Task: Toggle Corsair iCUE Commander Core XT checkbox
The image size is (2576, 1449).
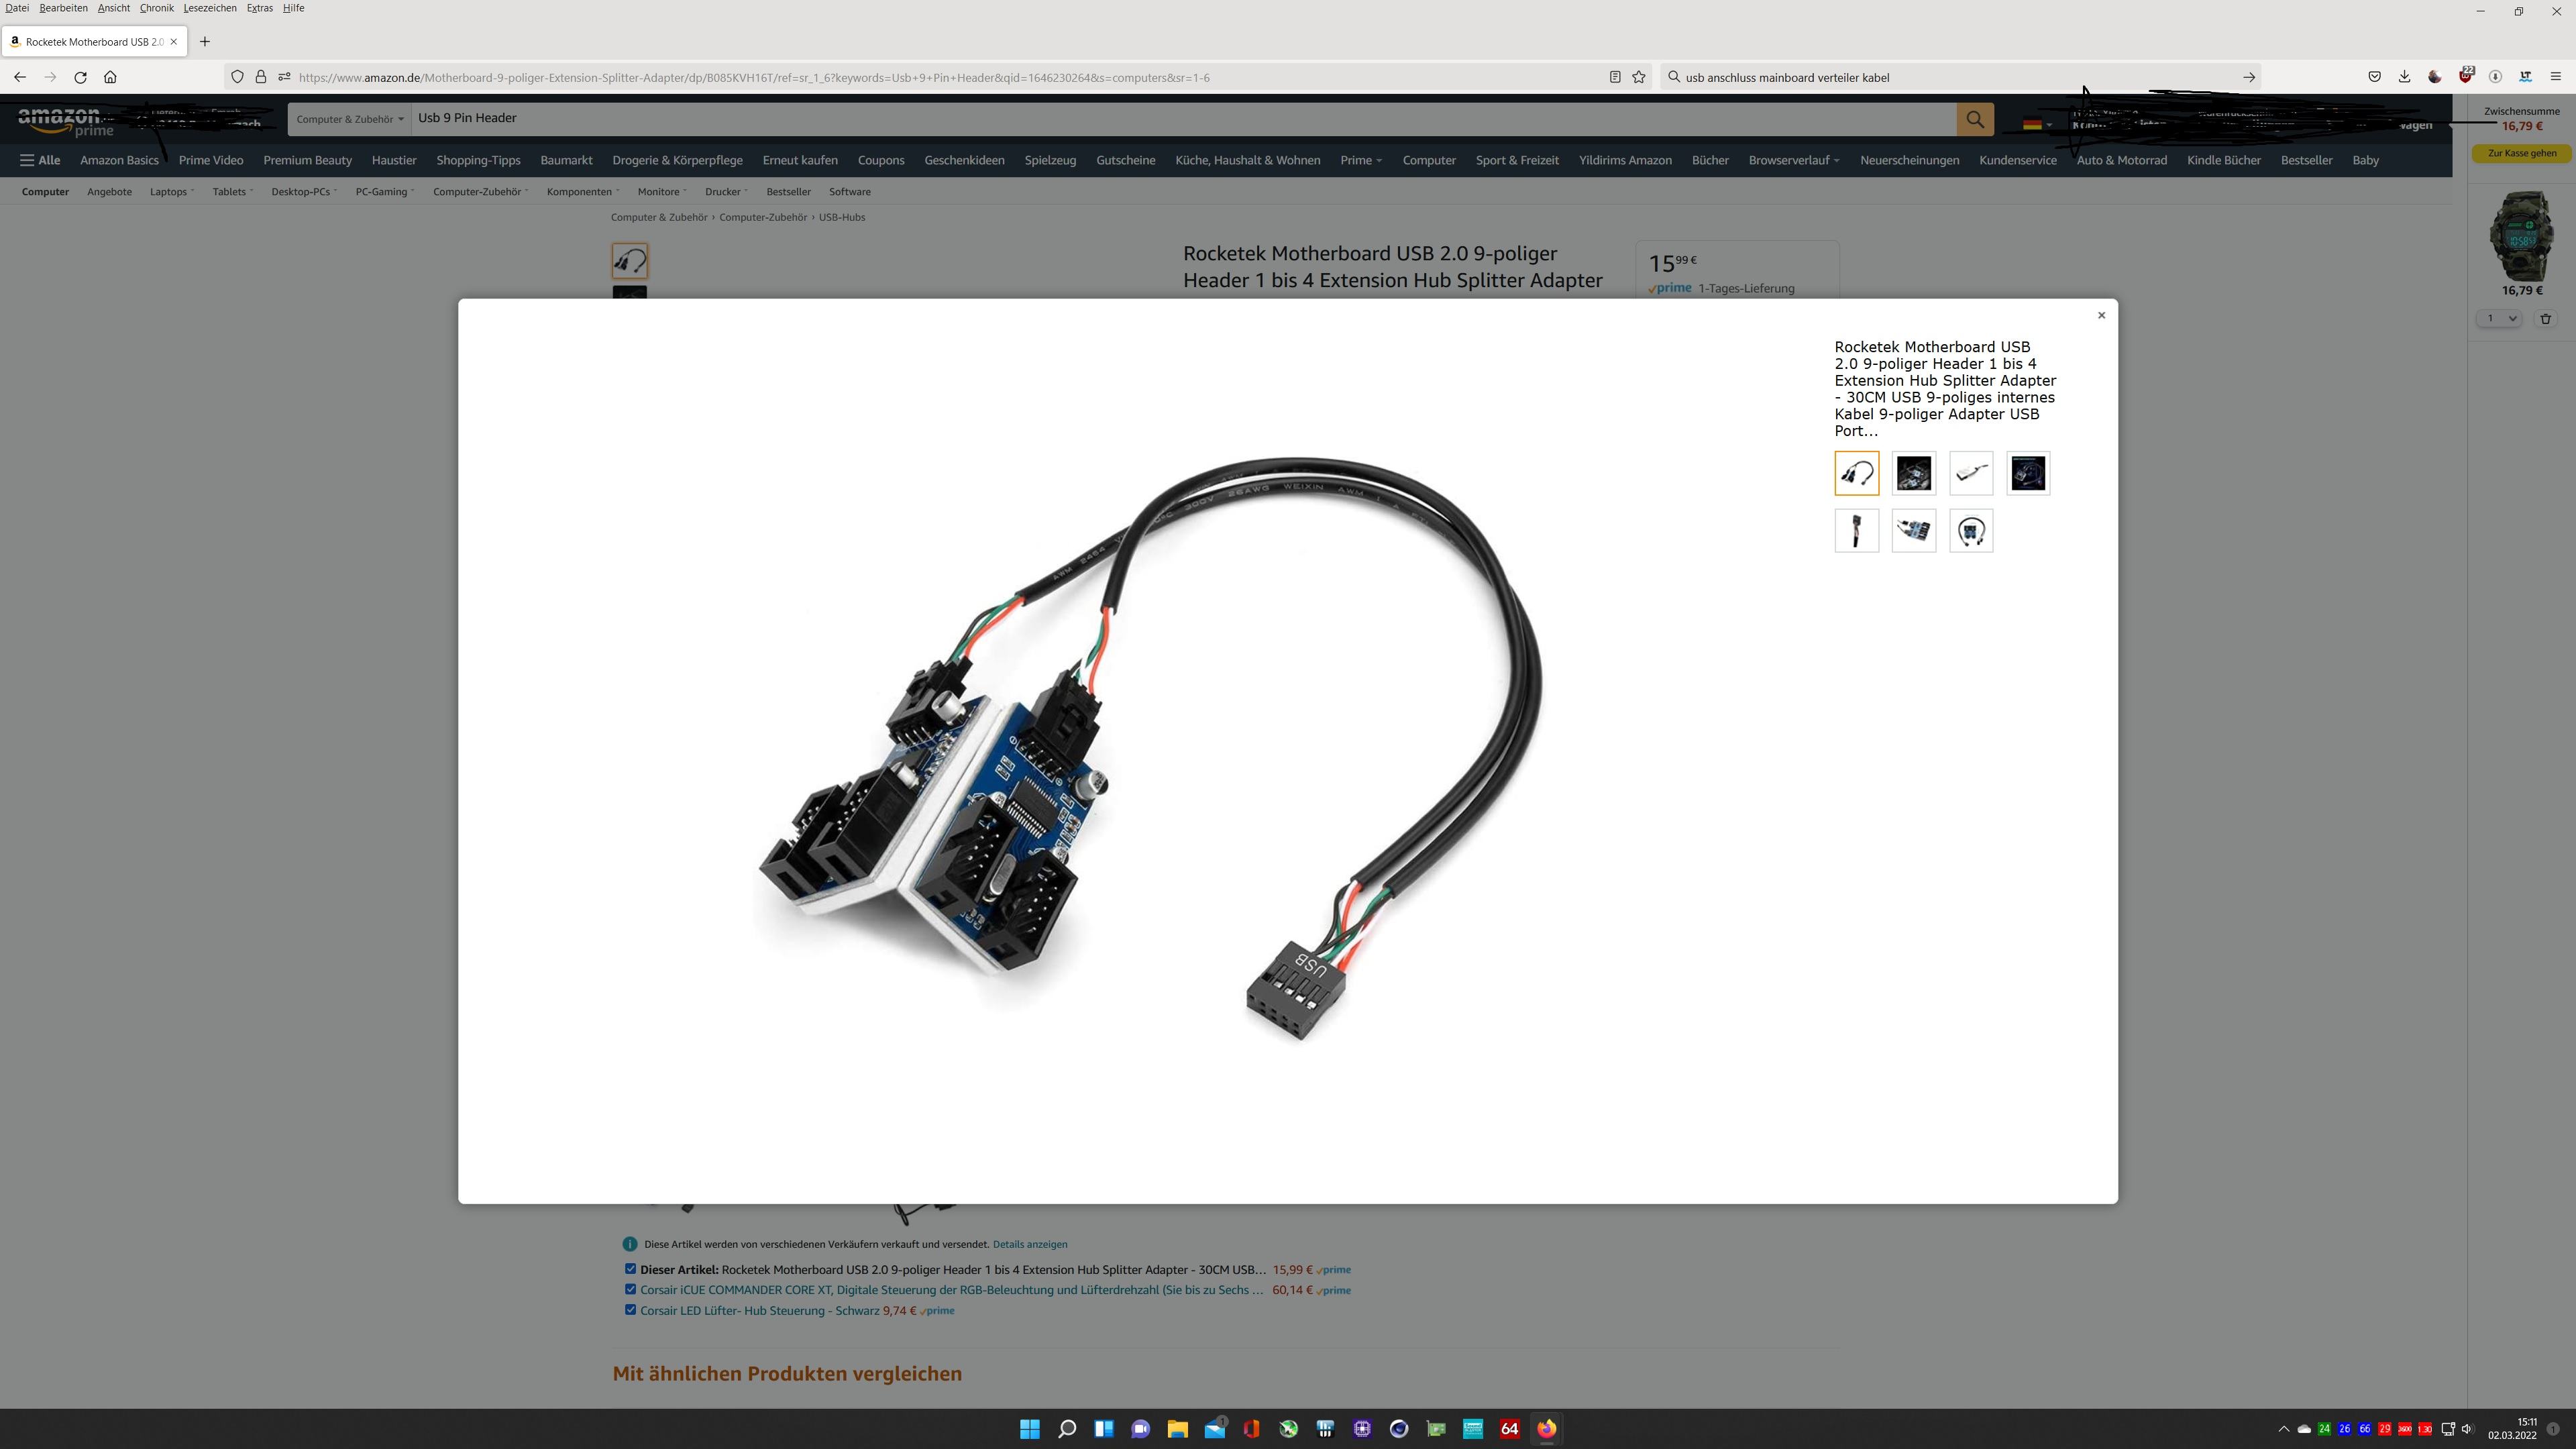Action: [630, 1289]
